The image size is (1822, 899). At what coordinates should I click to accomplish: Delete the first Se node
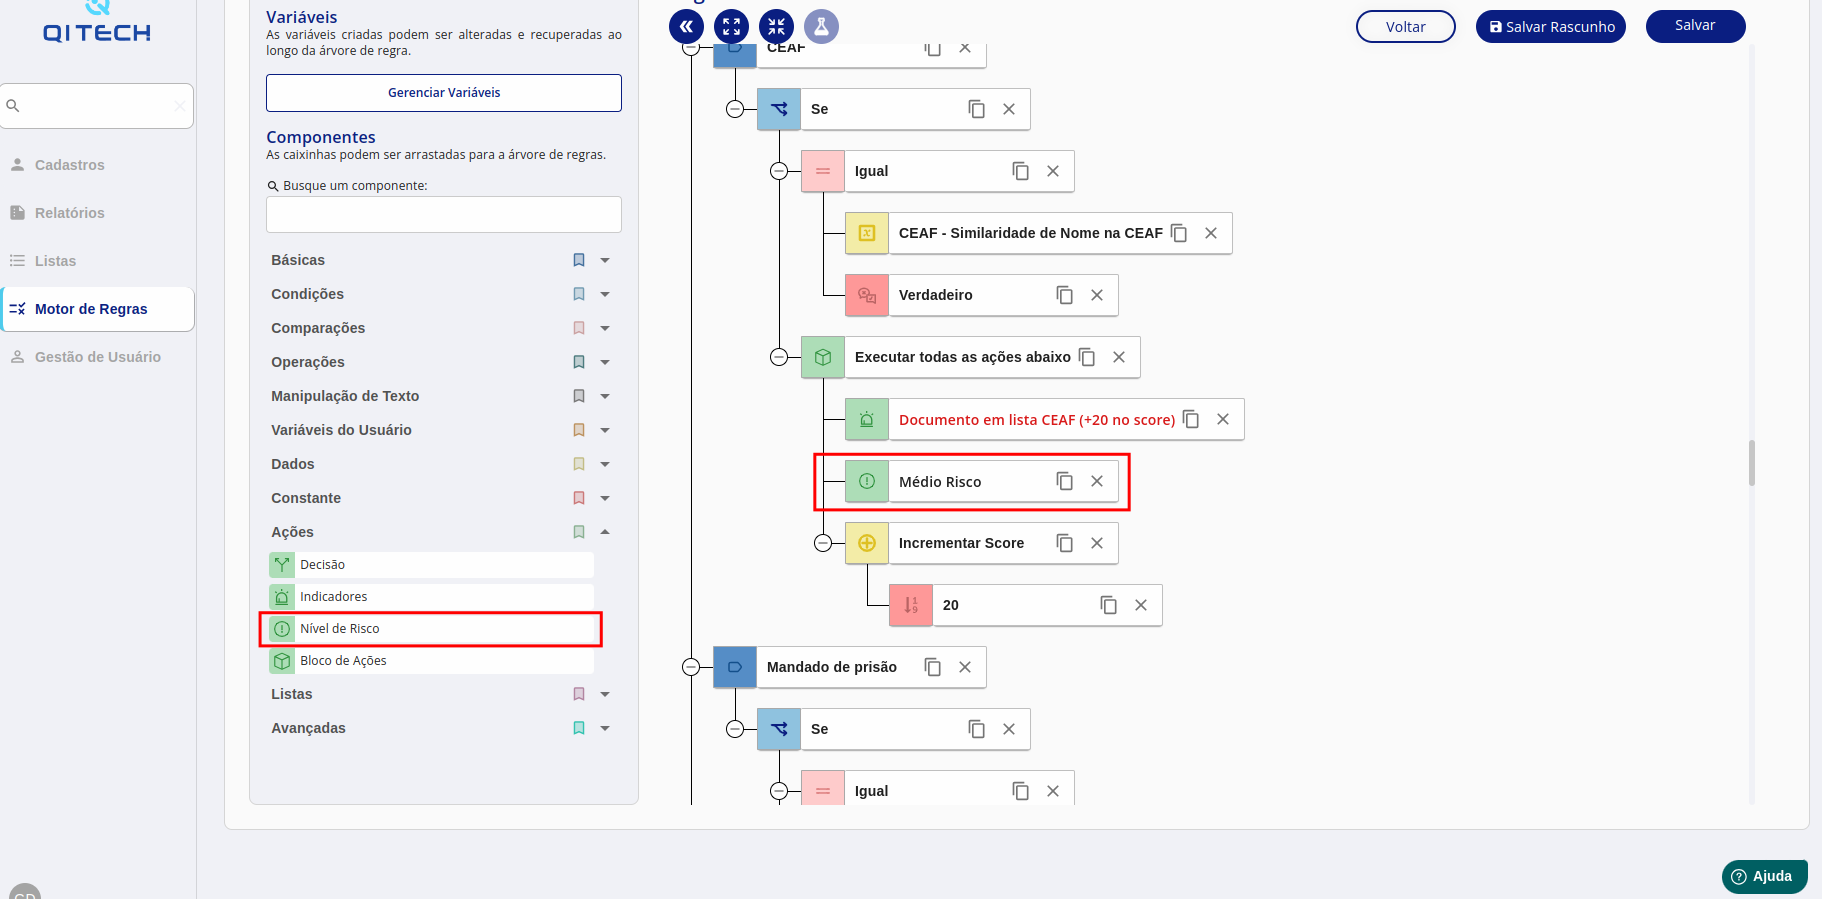tap(1009, 109)
